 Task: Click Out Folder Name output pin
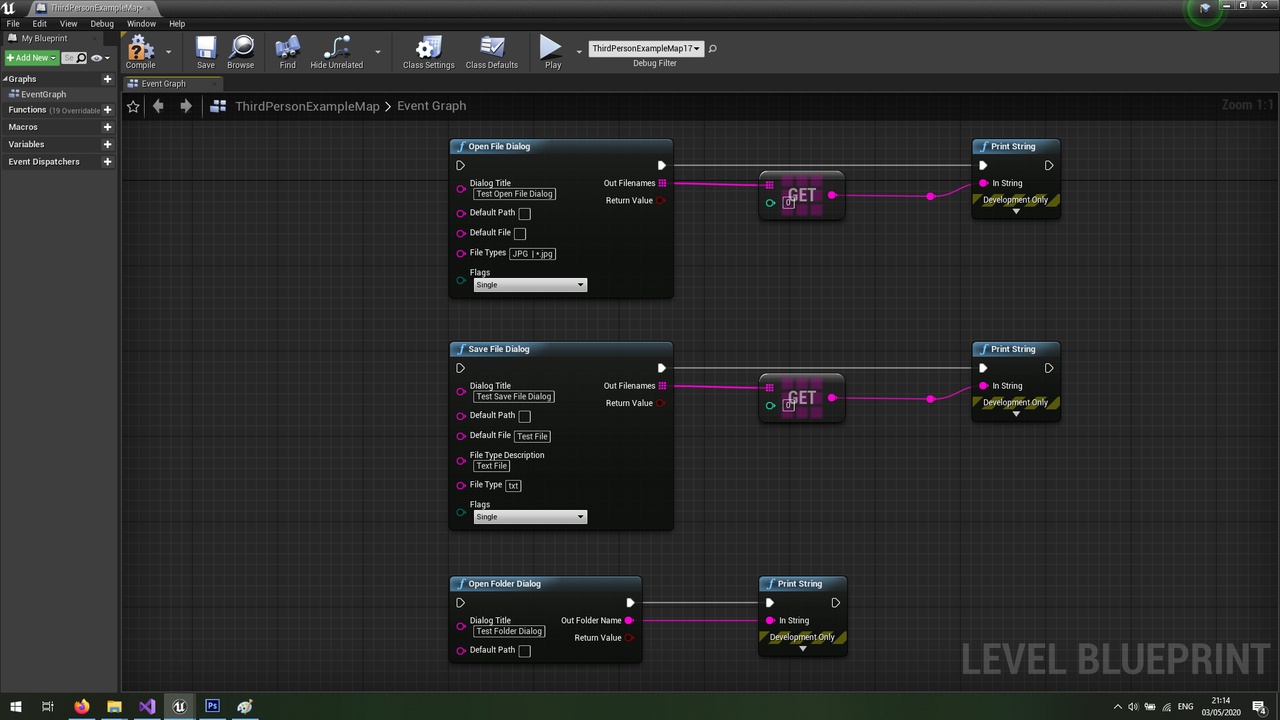click(x=629, y=621)
